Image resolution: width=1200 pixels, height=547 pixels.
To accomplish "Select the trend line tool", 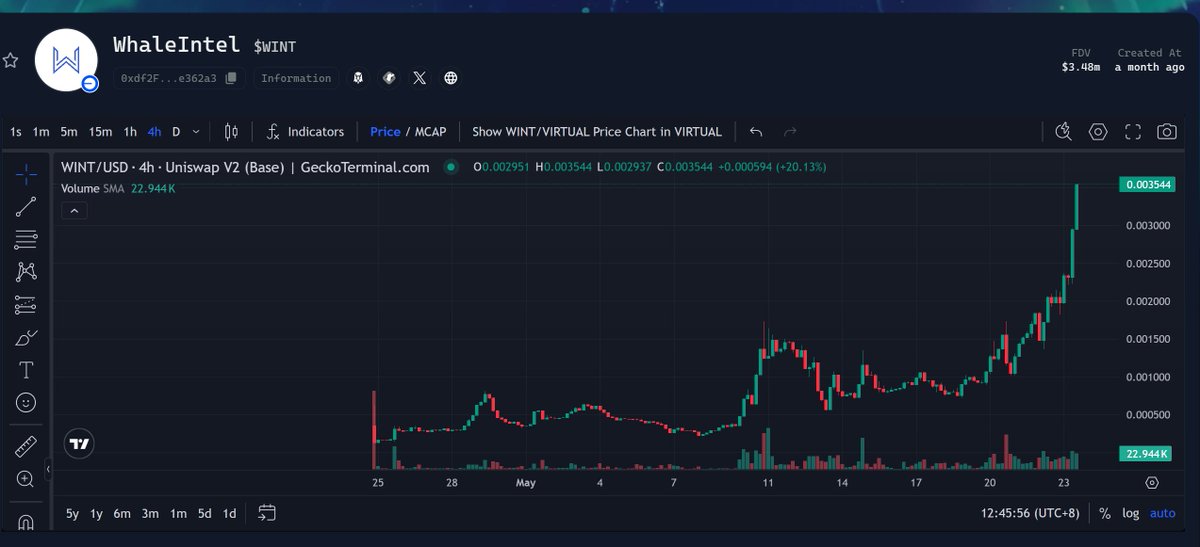I will [26, 207].
